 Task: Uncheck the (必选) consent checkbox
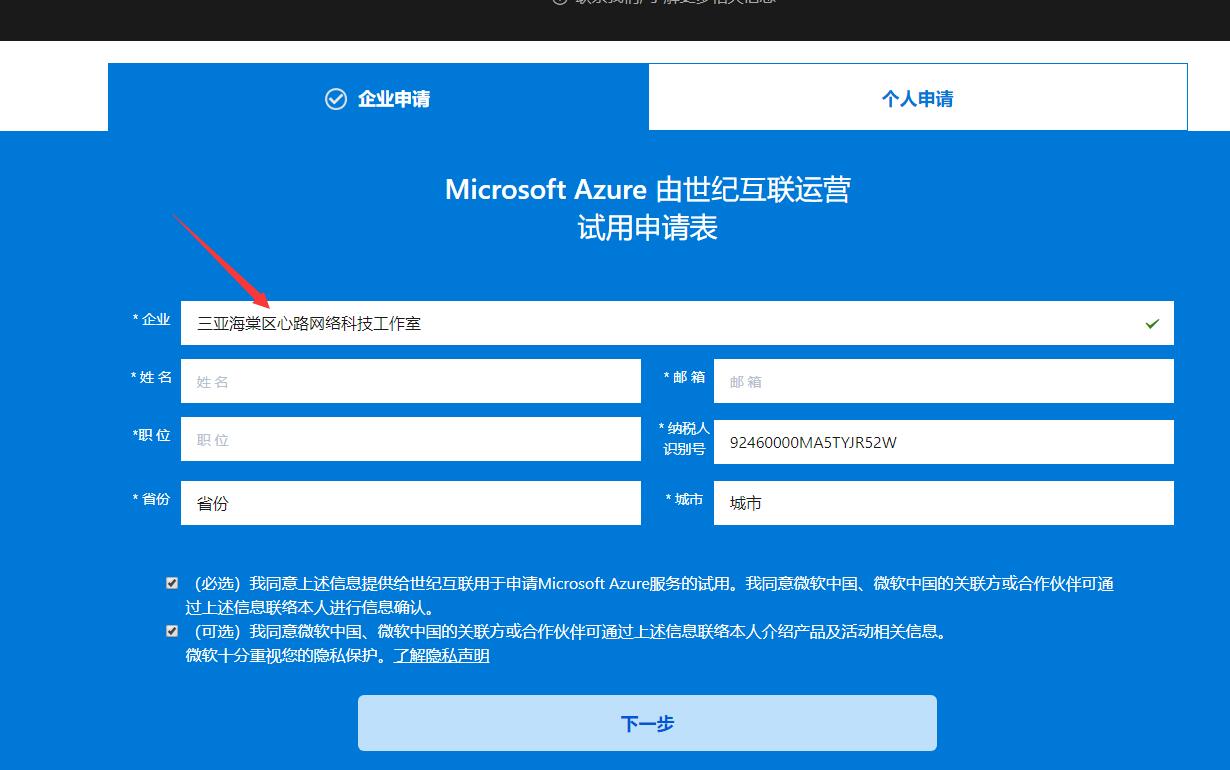click(x=172, y=583)
